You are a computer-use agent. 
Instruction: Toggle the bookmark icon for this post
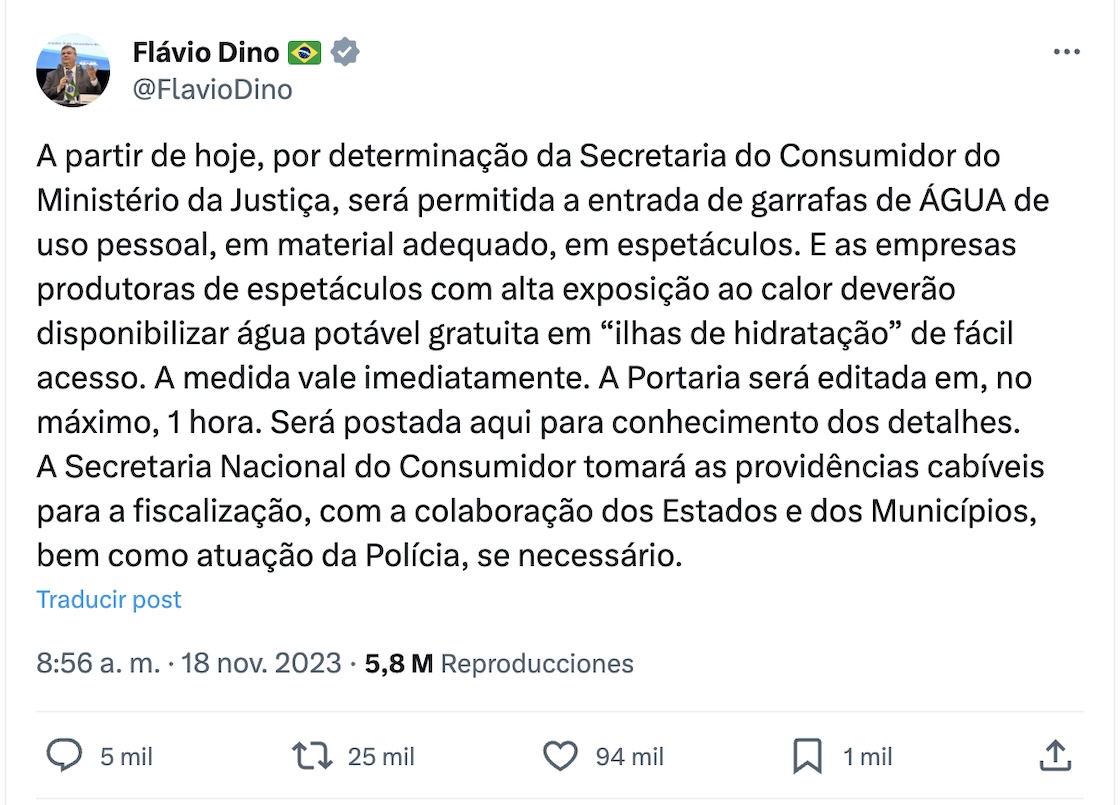807,756
